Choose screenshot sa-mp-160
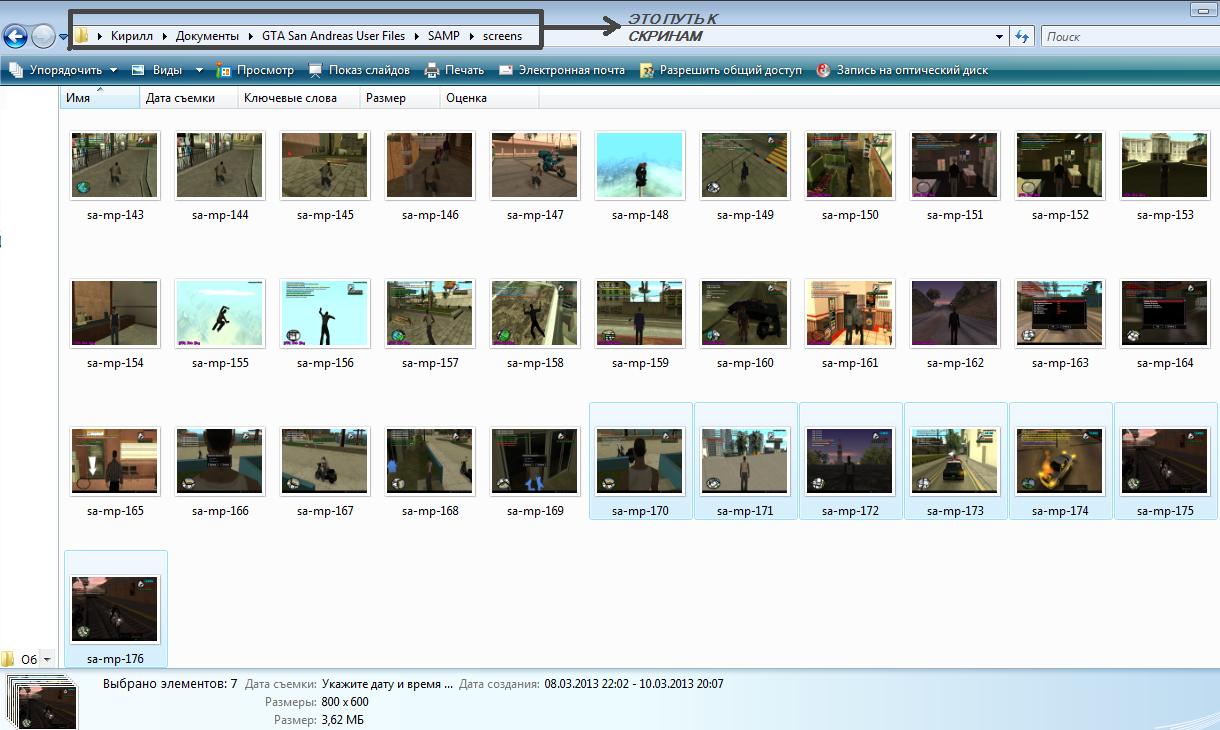Screen dimensions: 1220x730 pos(745,313)
